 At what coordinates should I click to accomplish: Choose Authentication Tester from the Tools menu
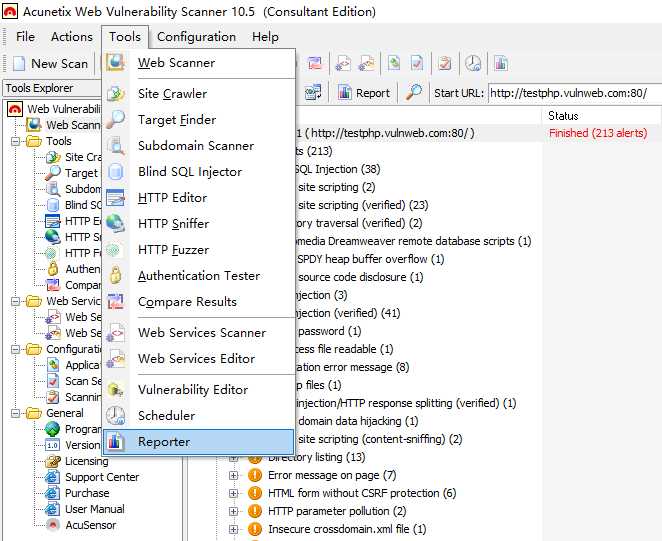(198, 276)
